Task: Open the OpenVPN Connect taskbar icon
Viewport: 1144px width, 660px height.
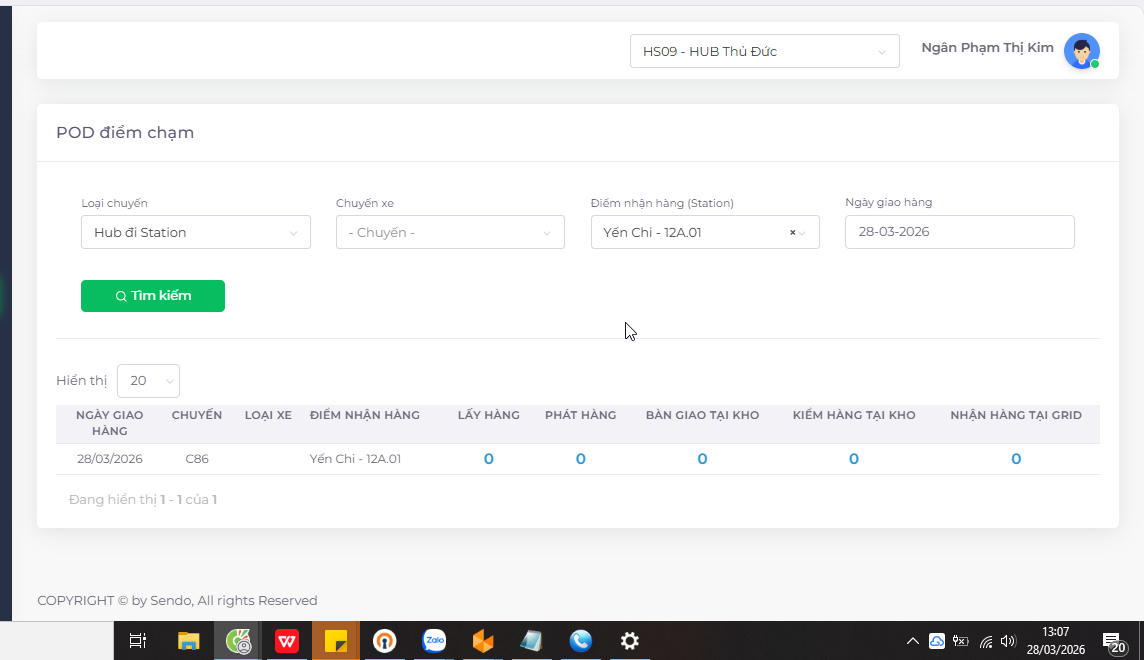Action: click(x=384, y=641)
